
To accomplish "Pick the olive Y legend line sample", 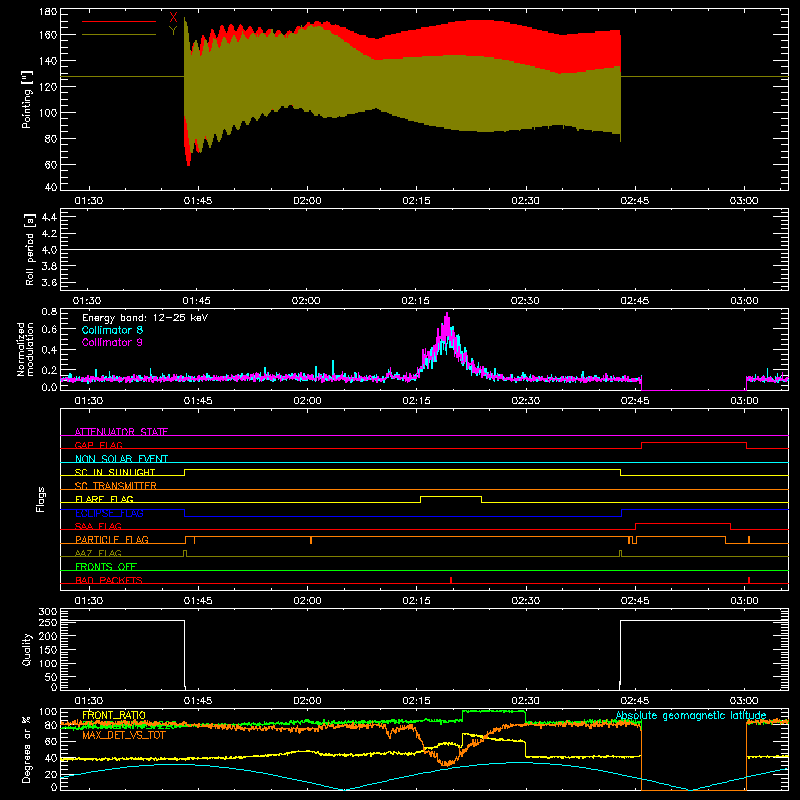I will (119, 35).
